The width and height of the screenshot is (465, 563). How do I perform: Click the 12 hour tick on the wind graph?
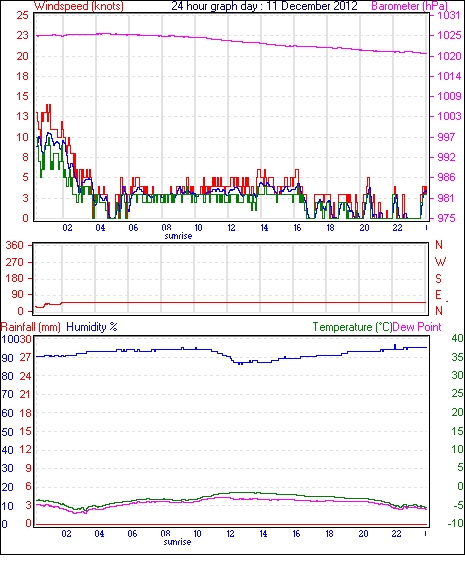231,228
